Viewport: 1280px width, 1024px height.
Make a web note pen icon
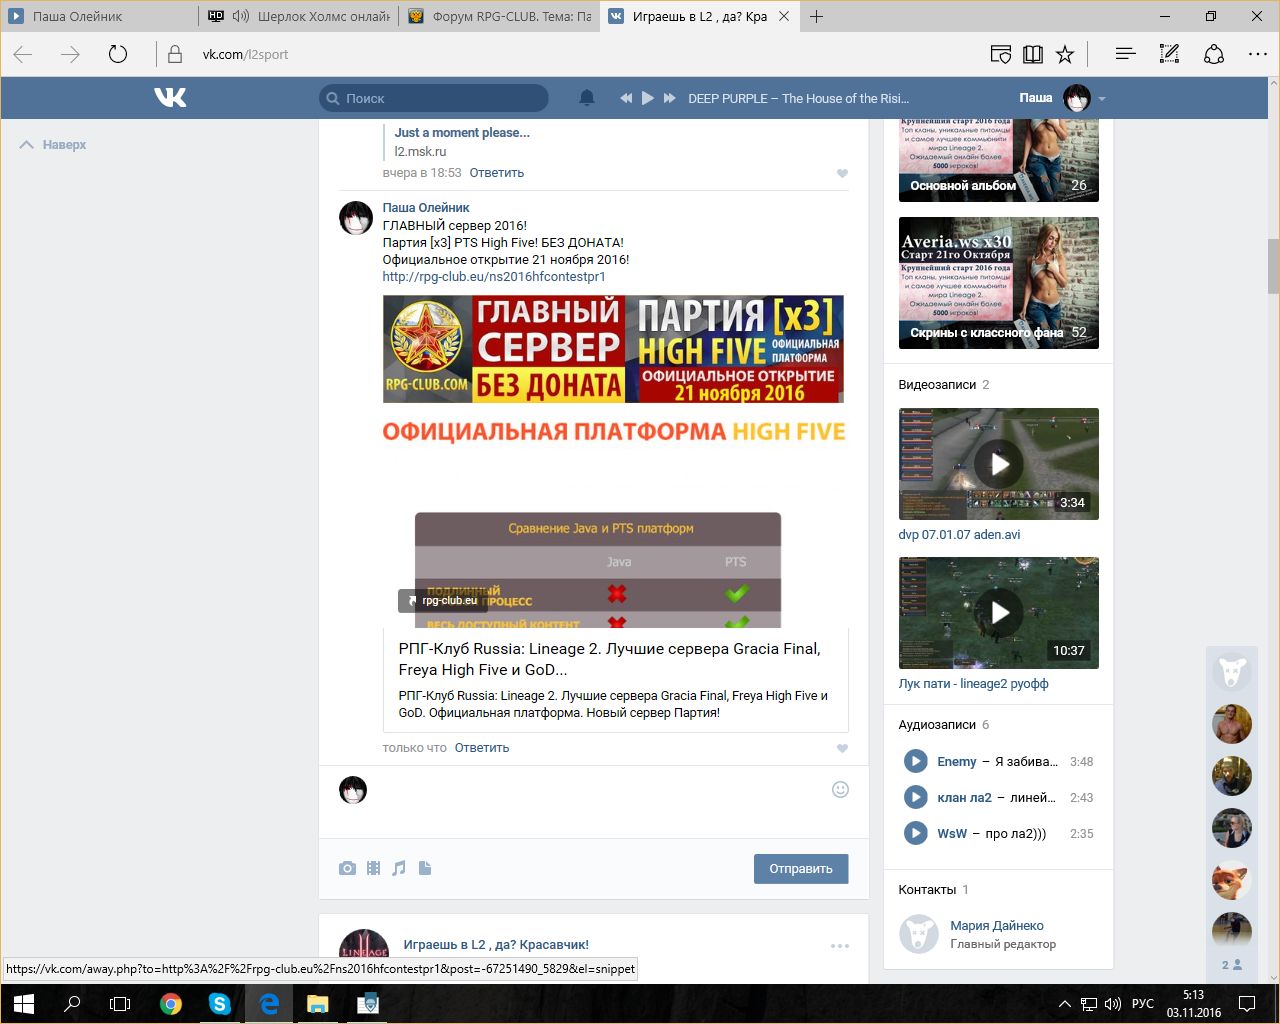[x=1169, y=54]
